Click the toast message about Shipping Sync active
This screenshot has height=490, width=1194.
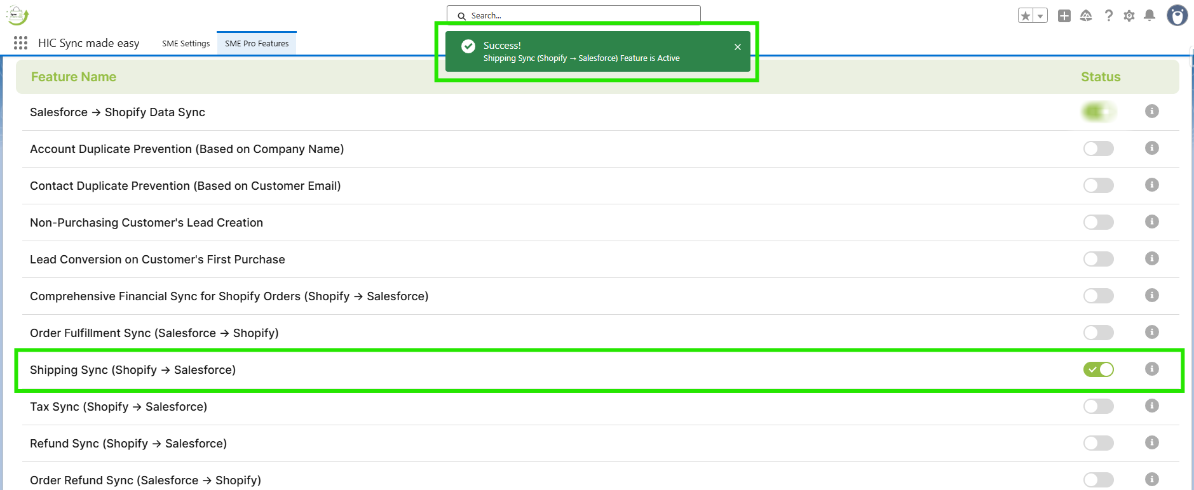click(x=582, y=58)
